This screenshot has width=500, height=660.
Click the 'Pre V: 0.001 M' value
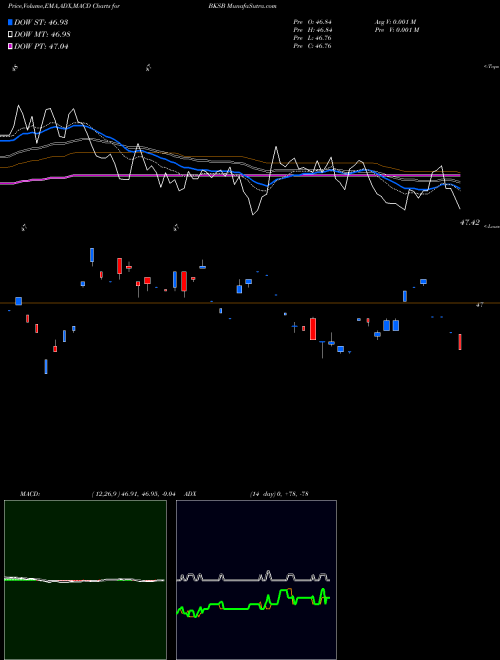397,30
